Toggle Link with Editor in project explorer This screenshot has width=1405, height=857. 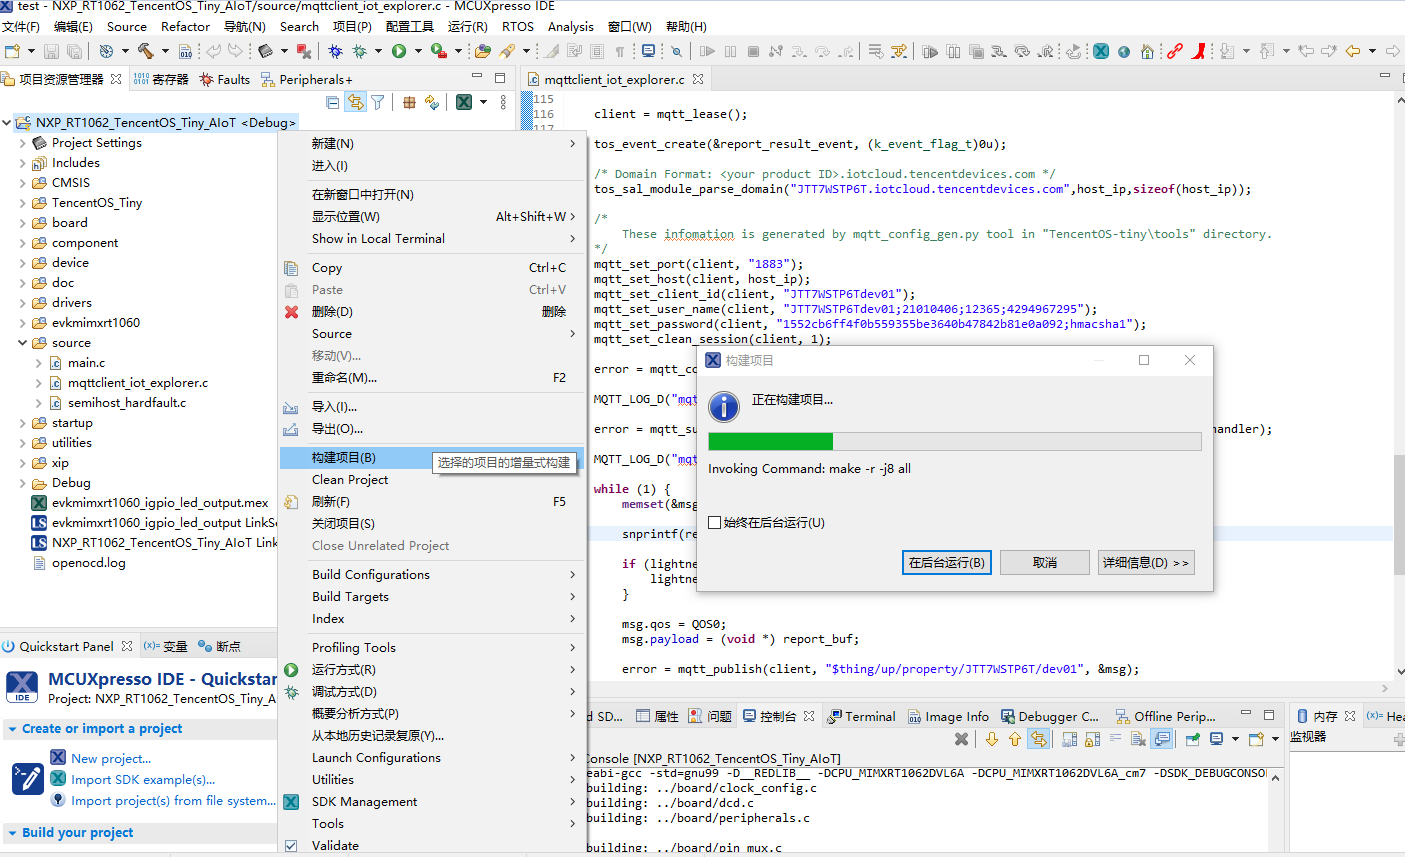[355, 102]
